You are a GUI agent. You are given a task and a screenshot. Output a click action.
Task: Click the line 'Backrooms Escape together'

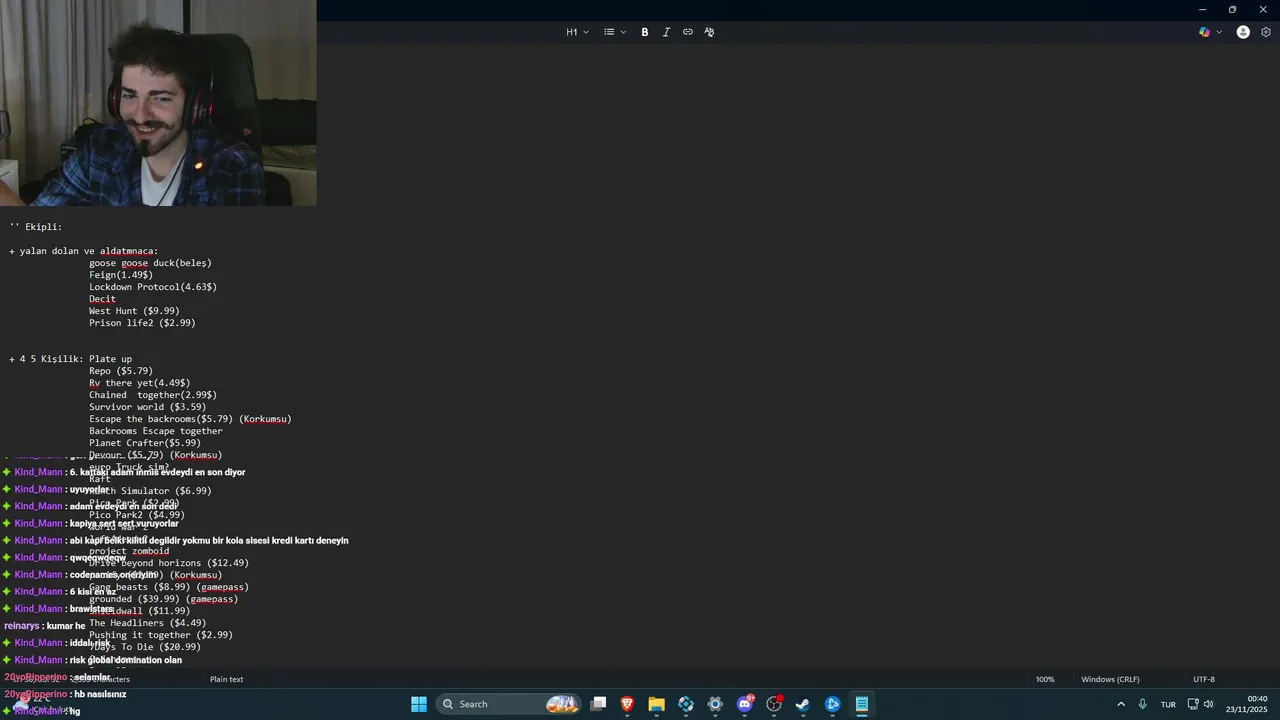coord(156,431)
